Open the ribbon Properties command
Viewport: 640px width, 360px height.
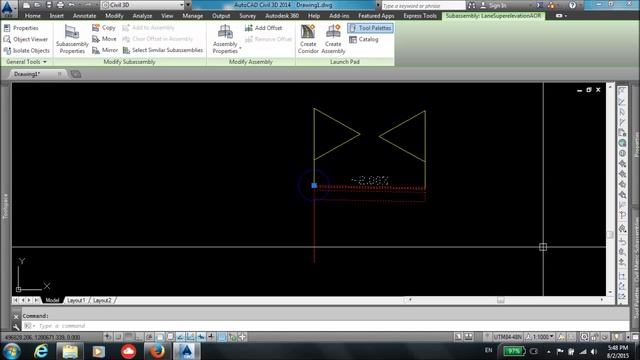coord(21,28)
